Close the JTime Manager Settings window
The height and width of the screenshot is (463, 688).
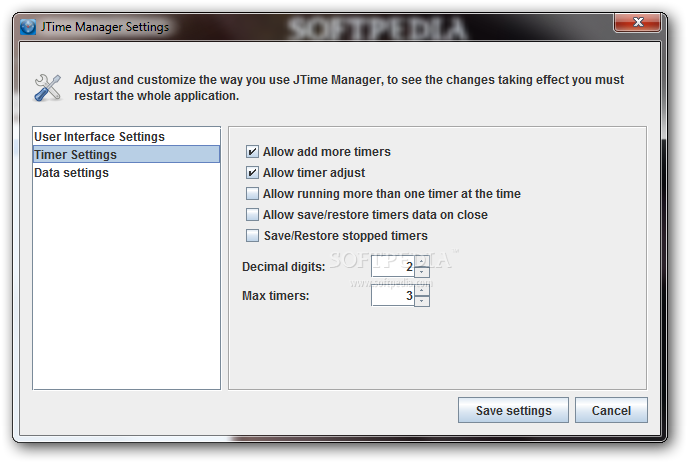[x=638, y=22]
